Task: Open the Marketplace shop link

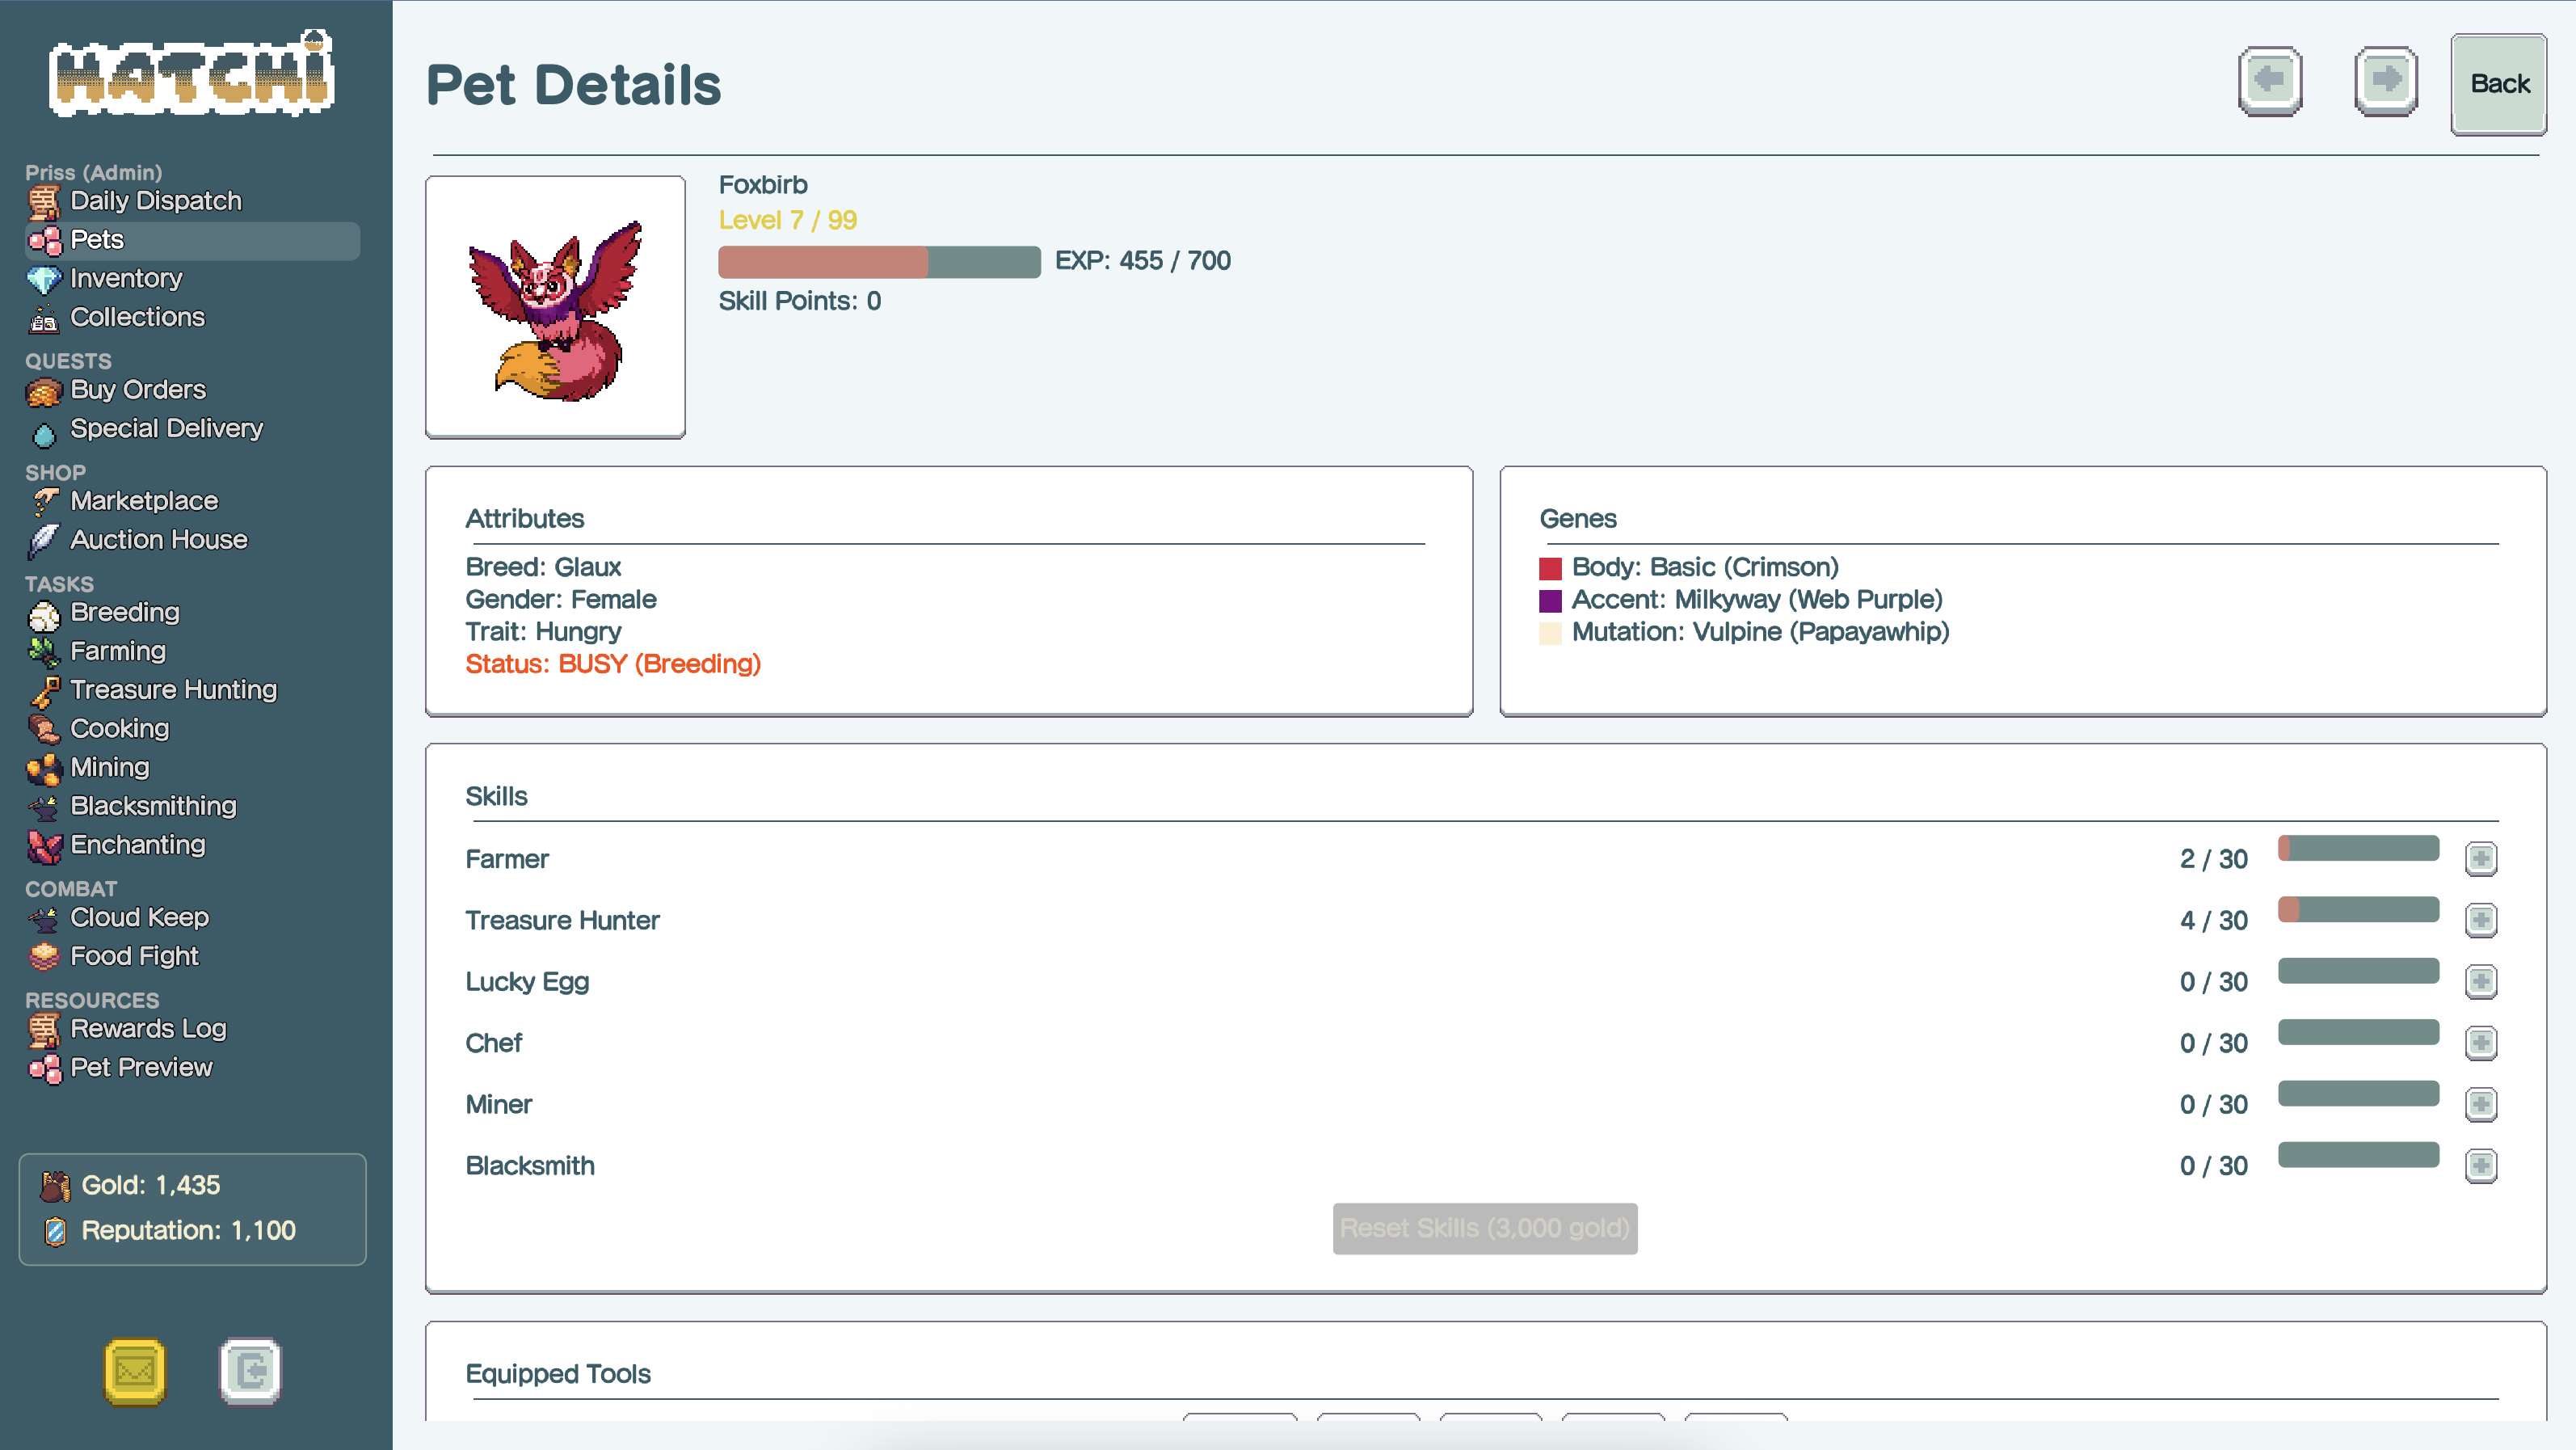Action: coord(144,501)
